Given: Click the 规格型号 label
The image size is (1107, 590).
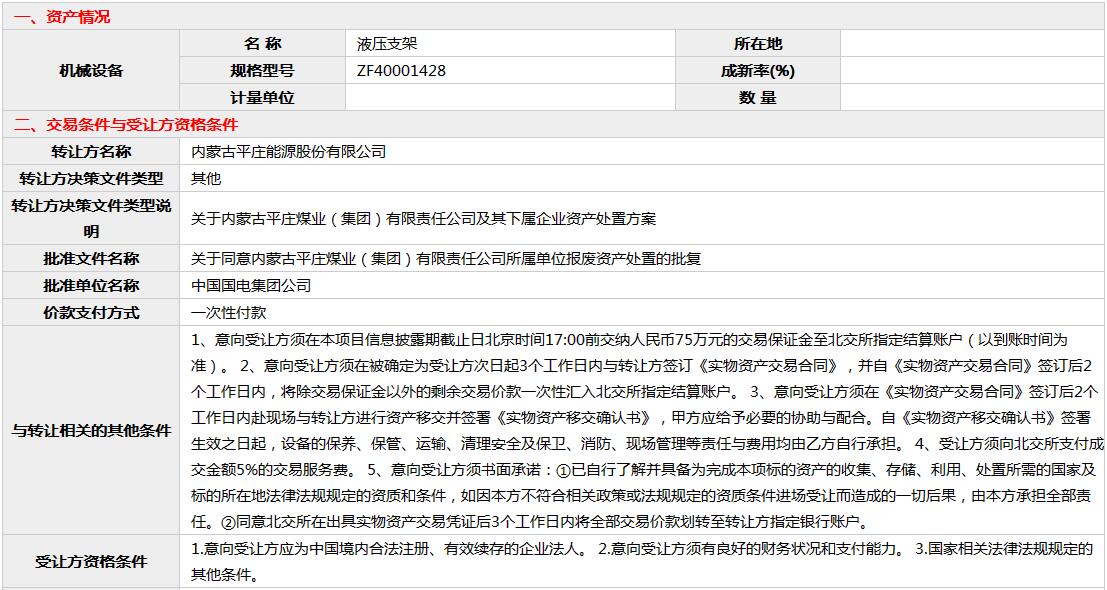Looking at the screenshot, I should pyautogui.click(x=263, y=71).
